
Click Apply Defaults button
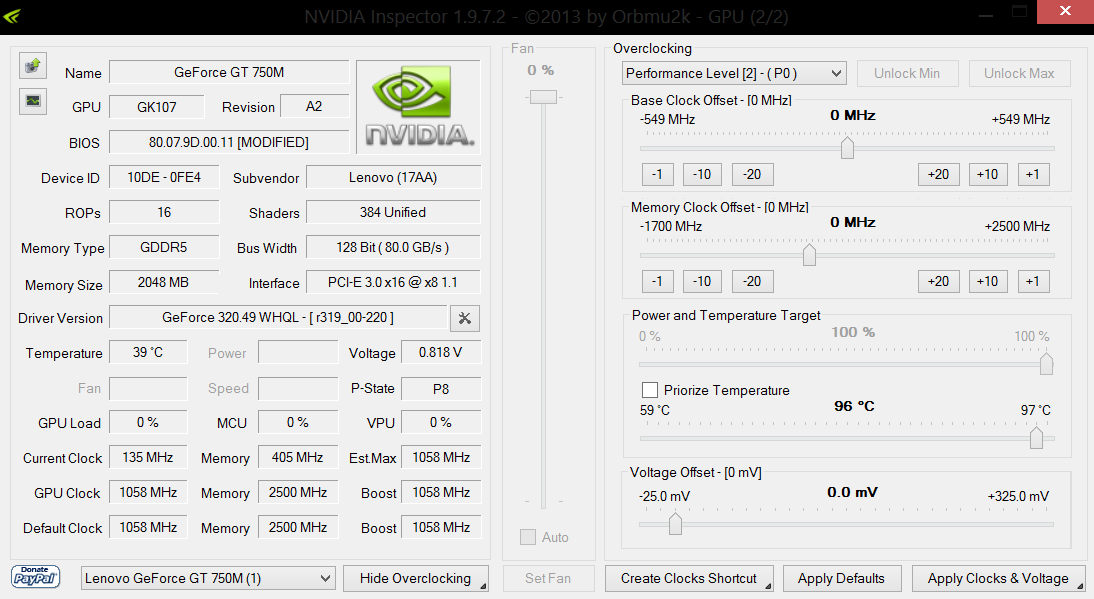click(841, 578)
